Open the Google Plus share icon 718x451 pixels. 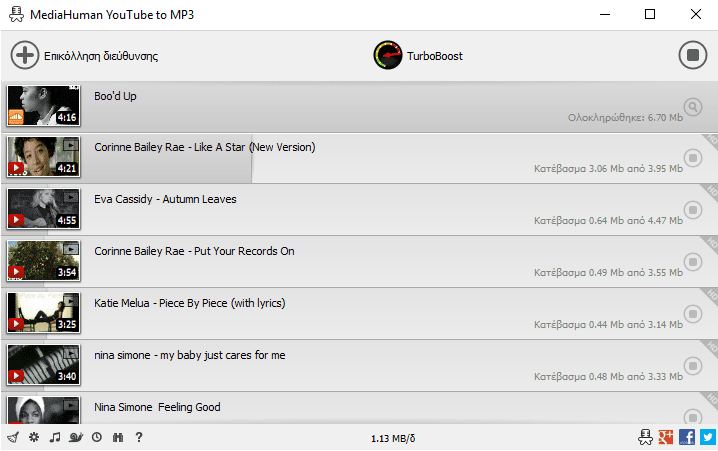click(666, 437)
